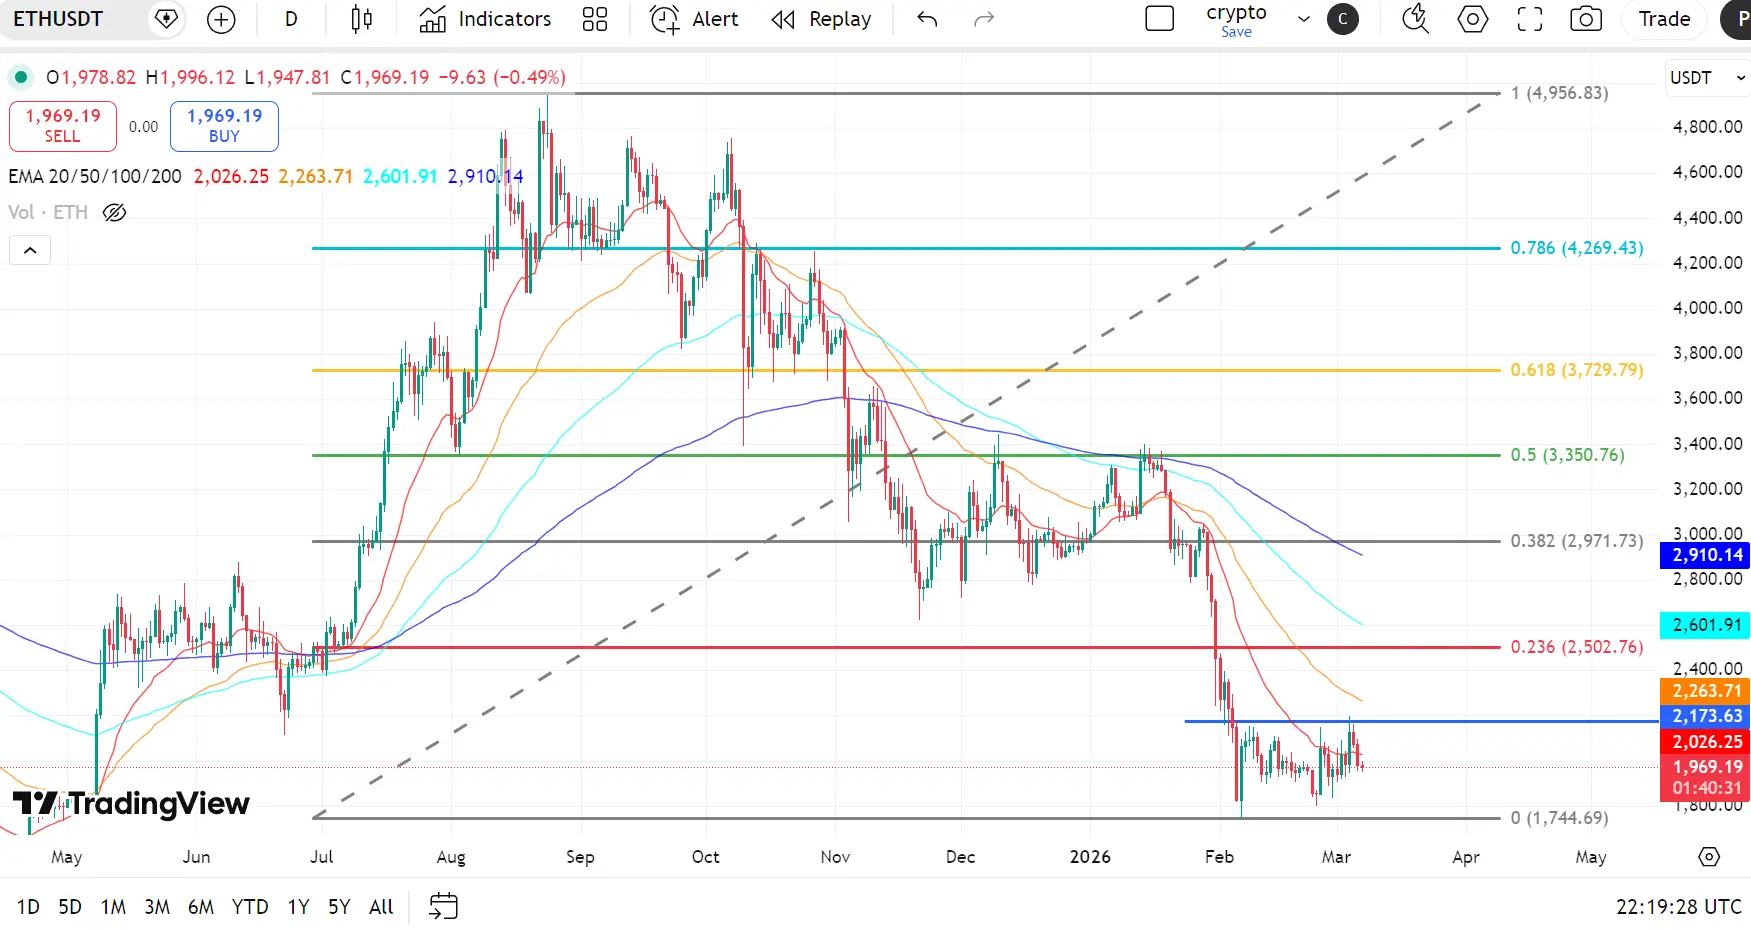Click the orange 2,263.71 EMA price tag
1751x930 pixels.
[x=1707, y=691]
